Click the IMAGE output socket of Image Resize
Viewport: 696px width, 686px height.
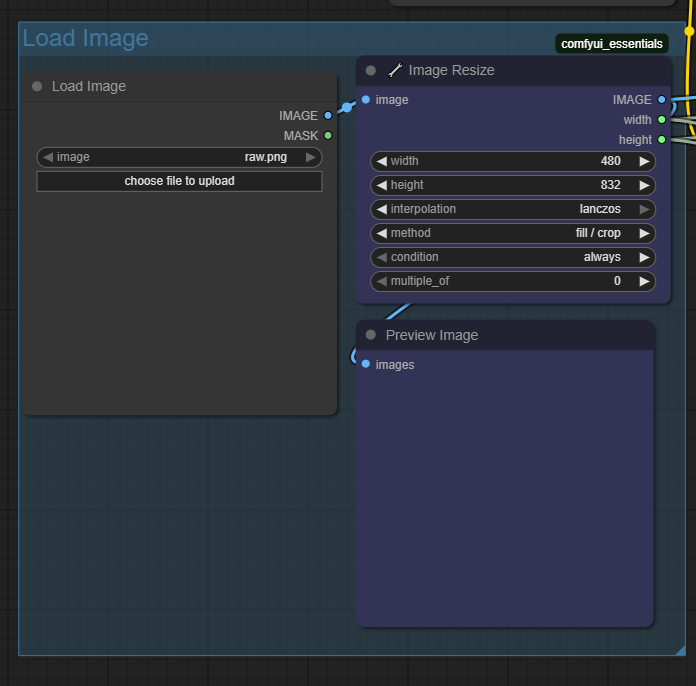[x=661, y=99]
